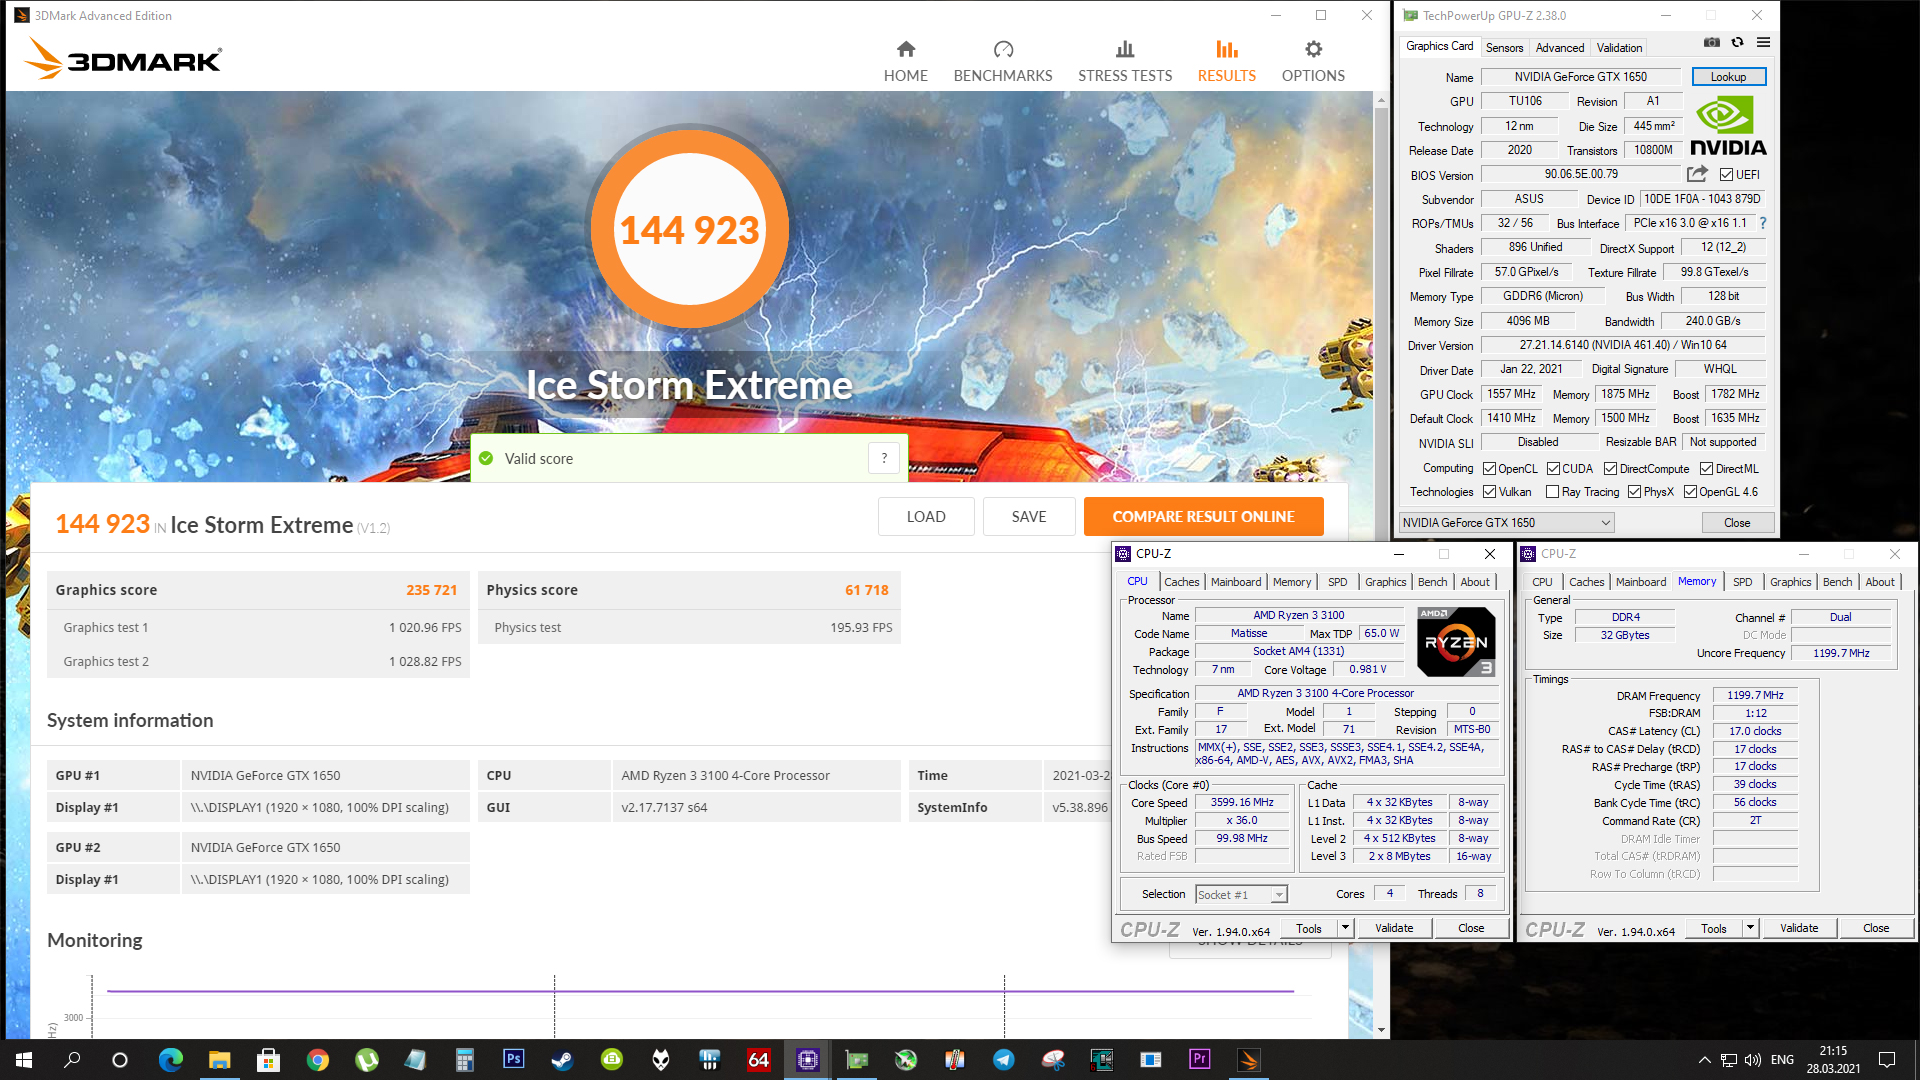Take GPU-Z screenshot with camera icon

[1712, 42]
